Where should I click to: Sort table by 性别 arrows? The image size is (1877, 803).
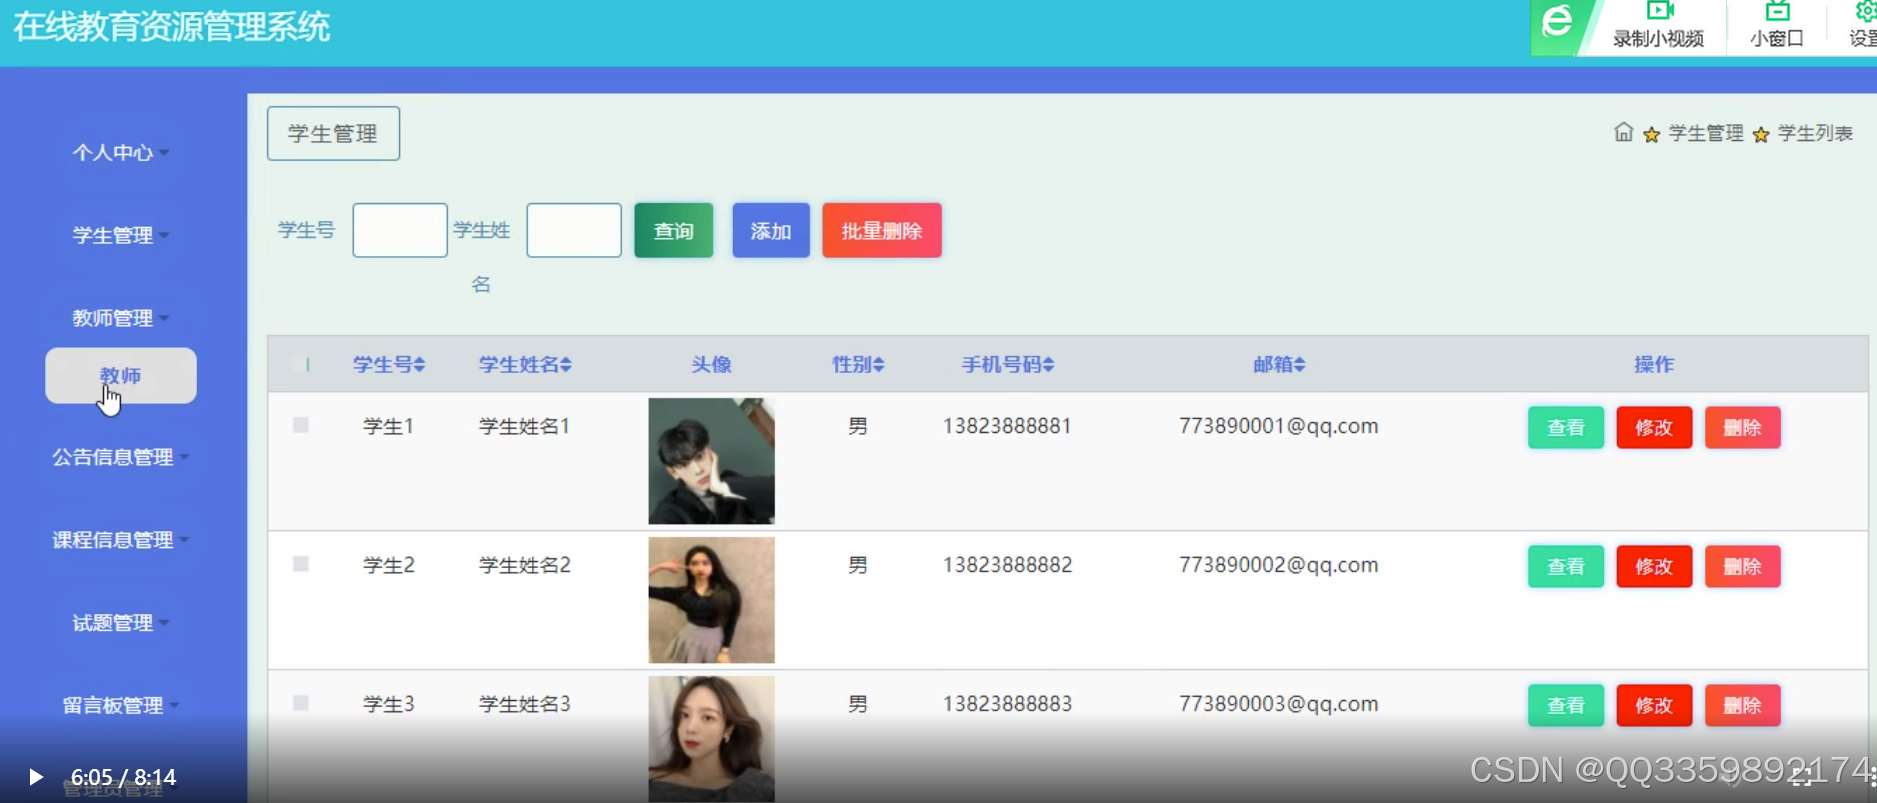tap(879, 365)
